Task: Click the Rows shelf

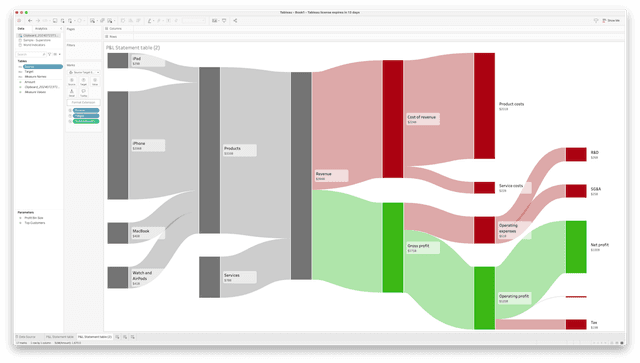Action: [363, 36]
